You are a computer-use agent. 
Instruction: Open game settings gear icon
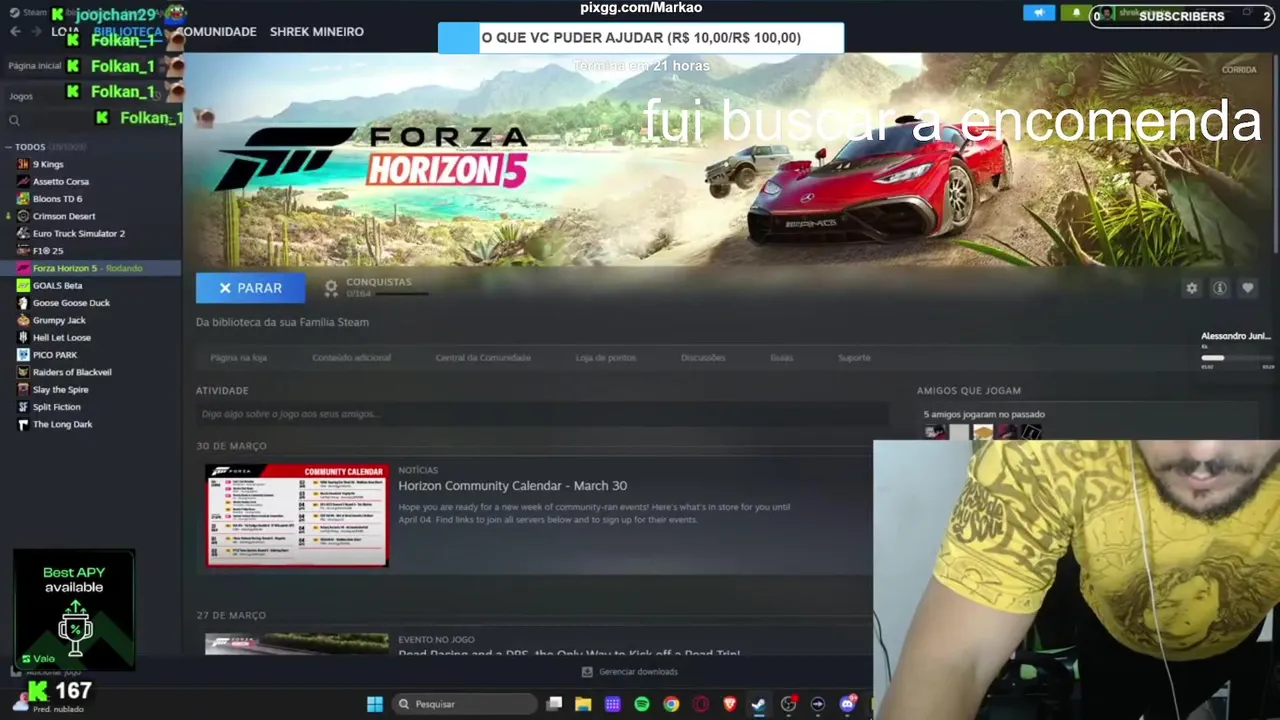pyautogui.click(x=1191, y=288)
